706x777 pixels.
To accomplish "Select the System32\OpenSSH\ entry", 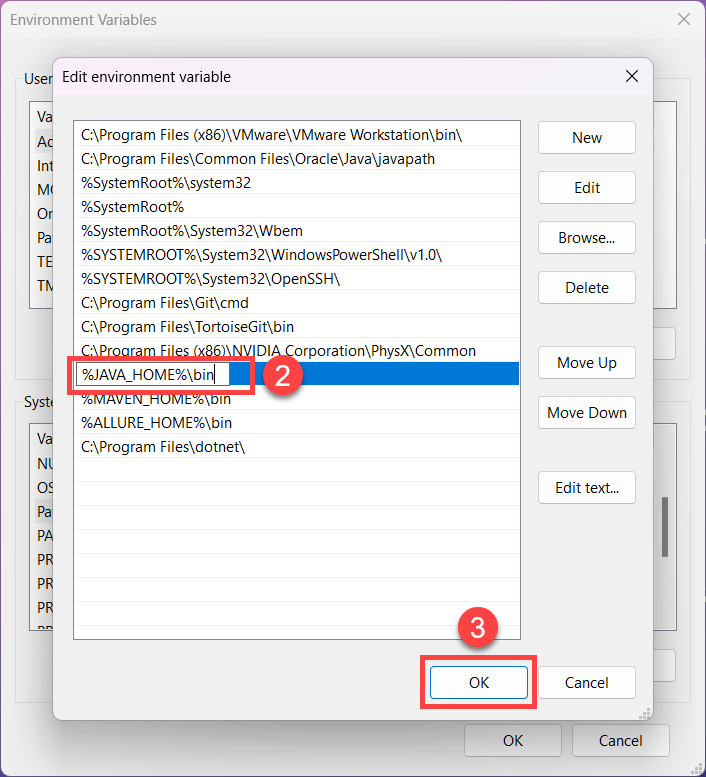I will 297,279.
